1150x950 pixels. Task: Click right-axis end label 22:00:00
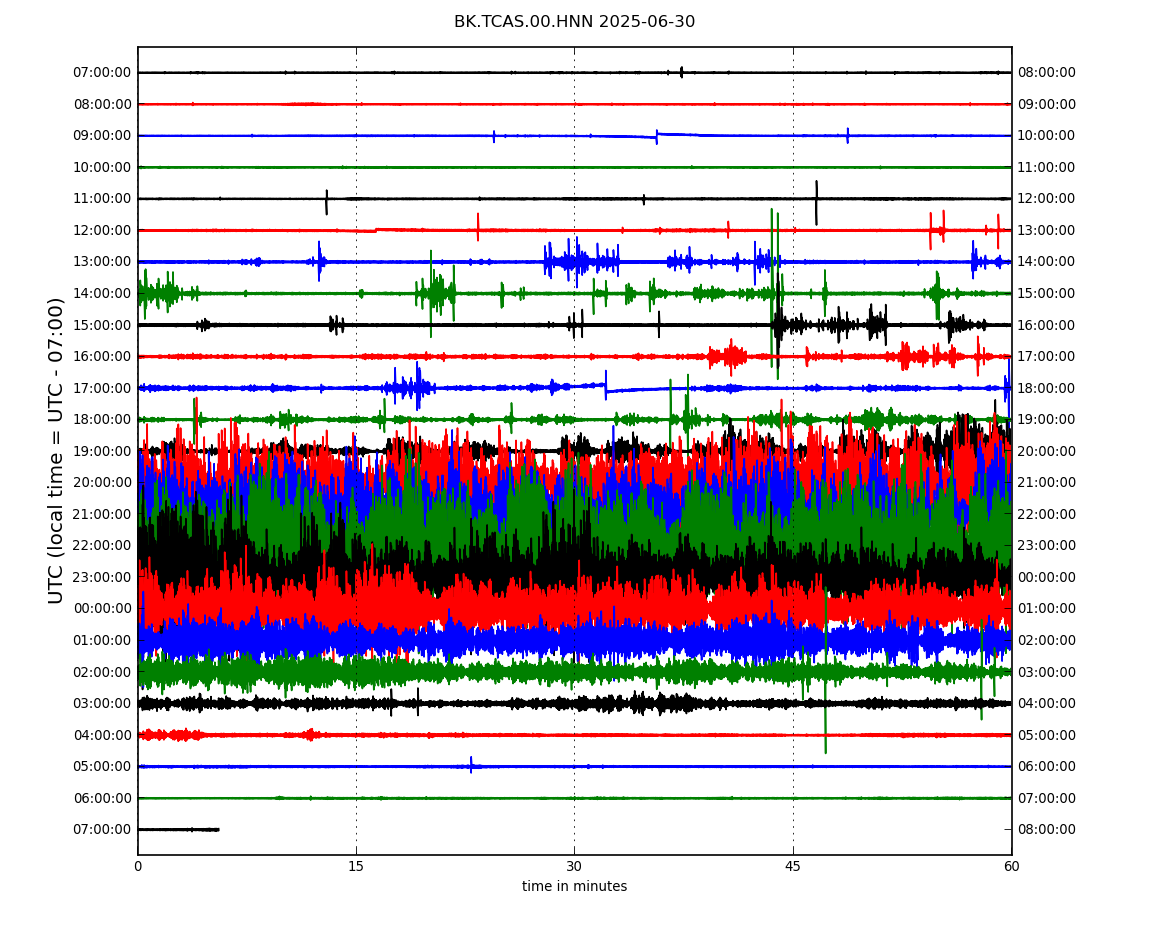[1047, 514]
